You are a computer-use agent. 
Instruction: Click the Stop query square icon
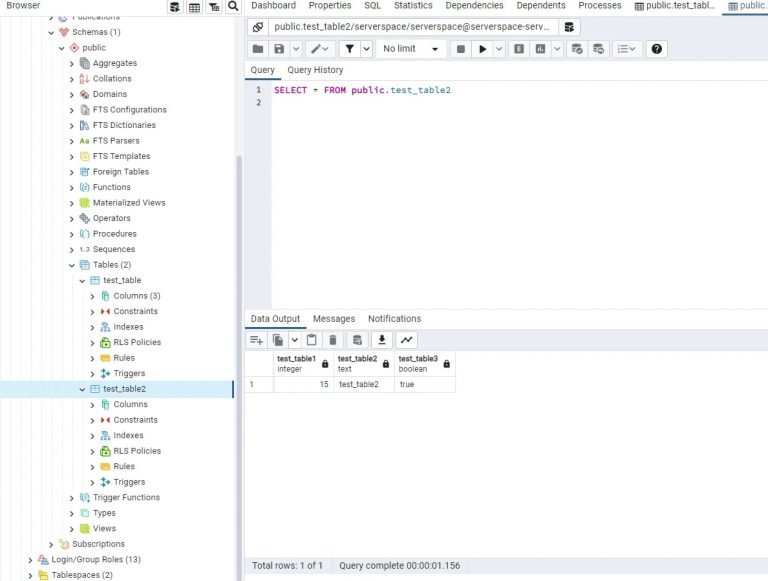[x=460, y=49]
